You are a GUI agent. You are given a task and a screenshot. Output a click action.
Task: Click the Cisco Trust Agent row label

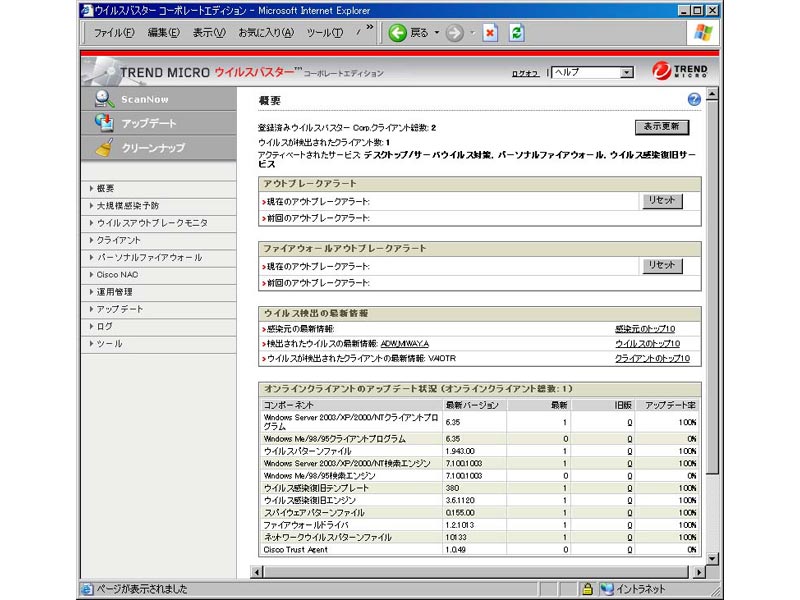click(x=295, y=549)
